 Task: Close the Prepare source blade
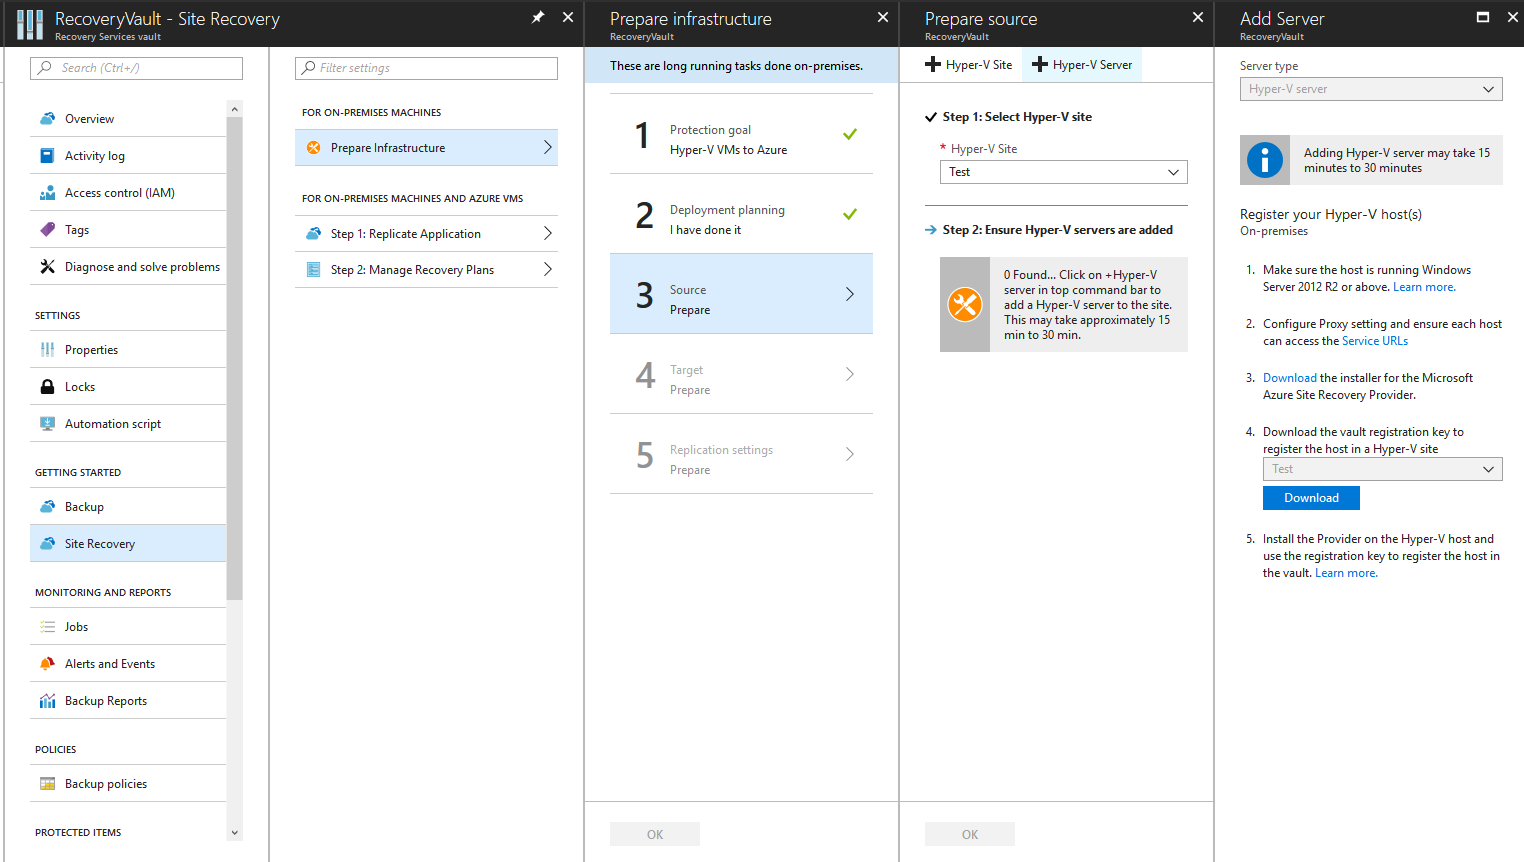(x=1198, y=17)
